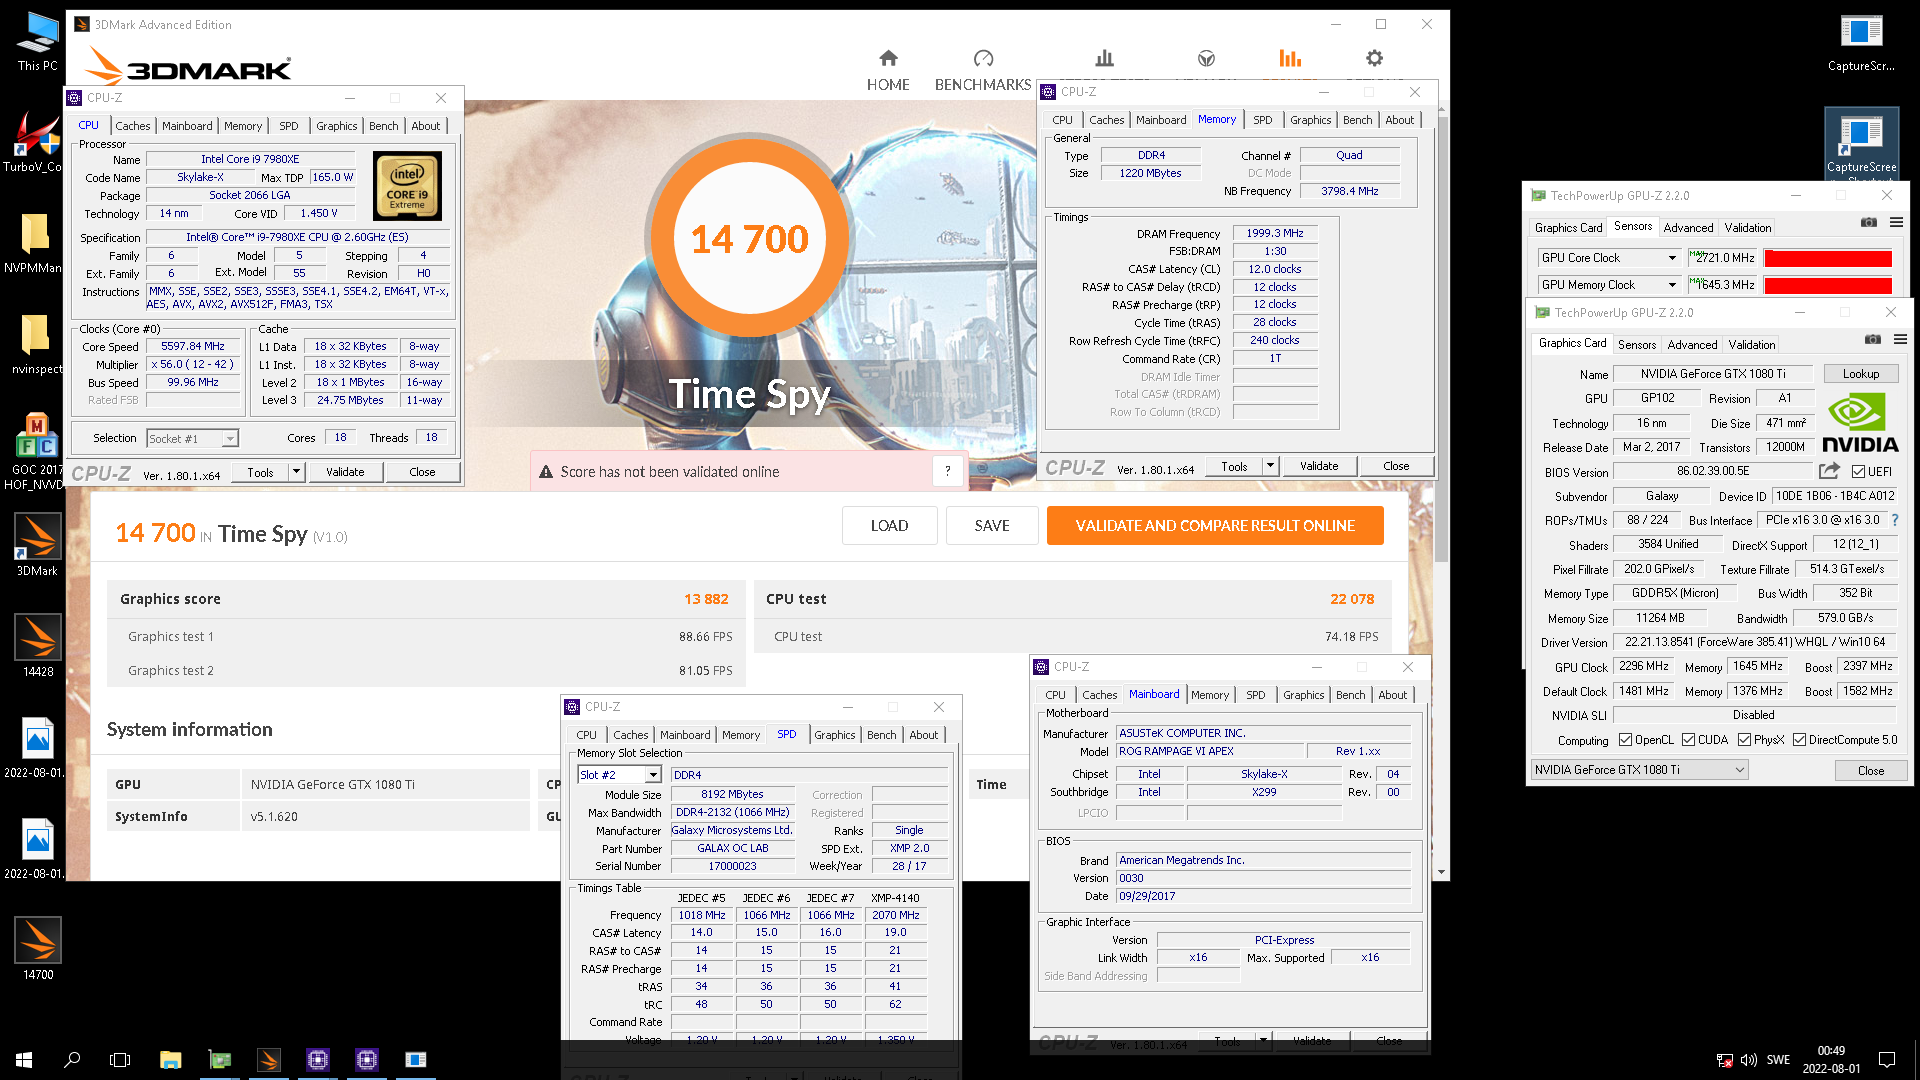Expand Tools arrow in CPU tab CPU-Z window
The height and width of the screenshot is (1080, 1920).
tap(296, 472)
